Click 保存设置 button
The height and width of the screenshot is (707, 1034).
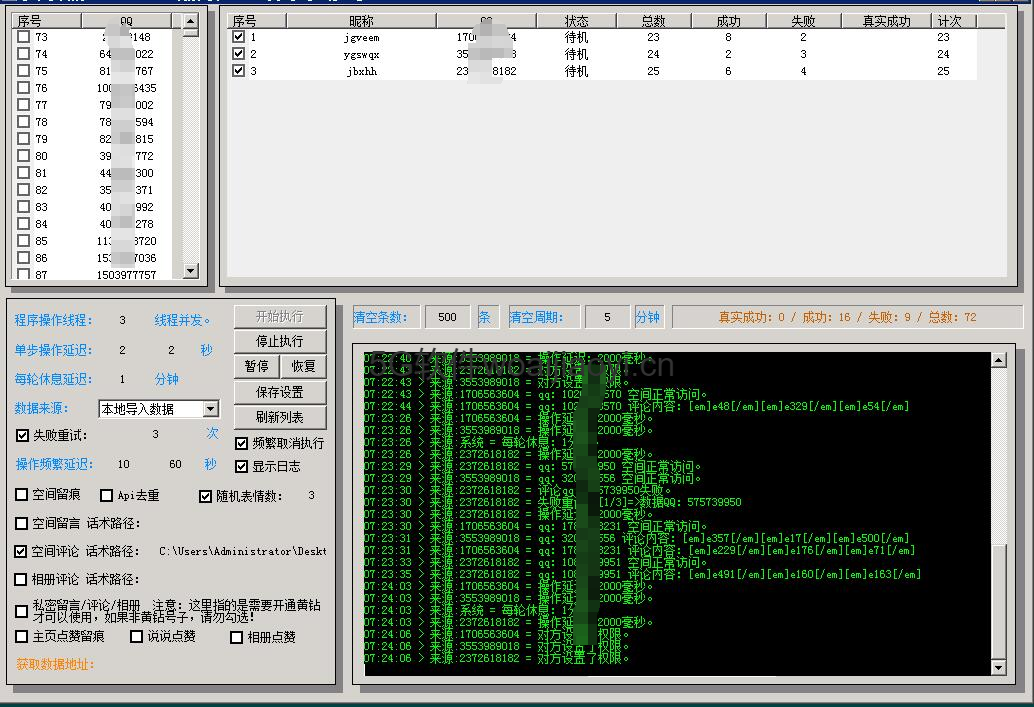coord(280,392)
